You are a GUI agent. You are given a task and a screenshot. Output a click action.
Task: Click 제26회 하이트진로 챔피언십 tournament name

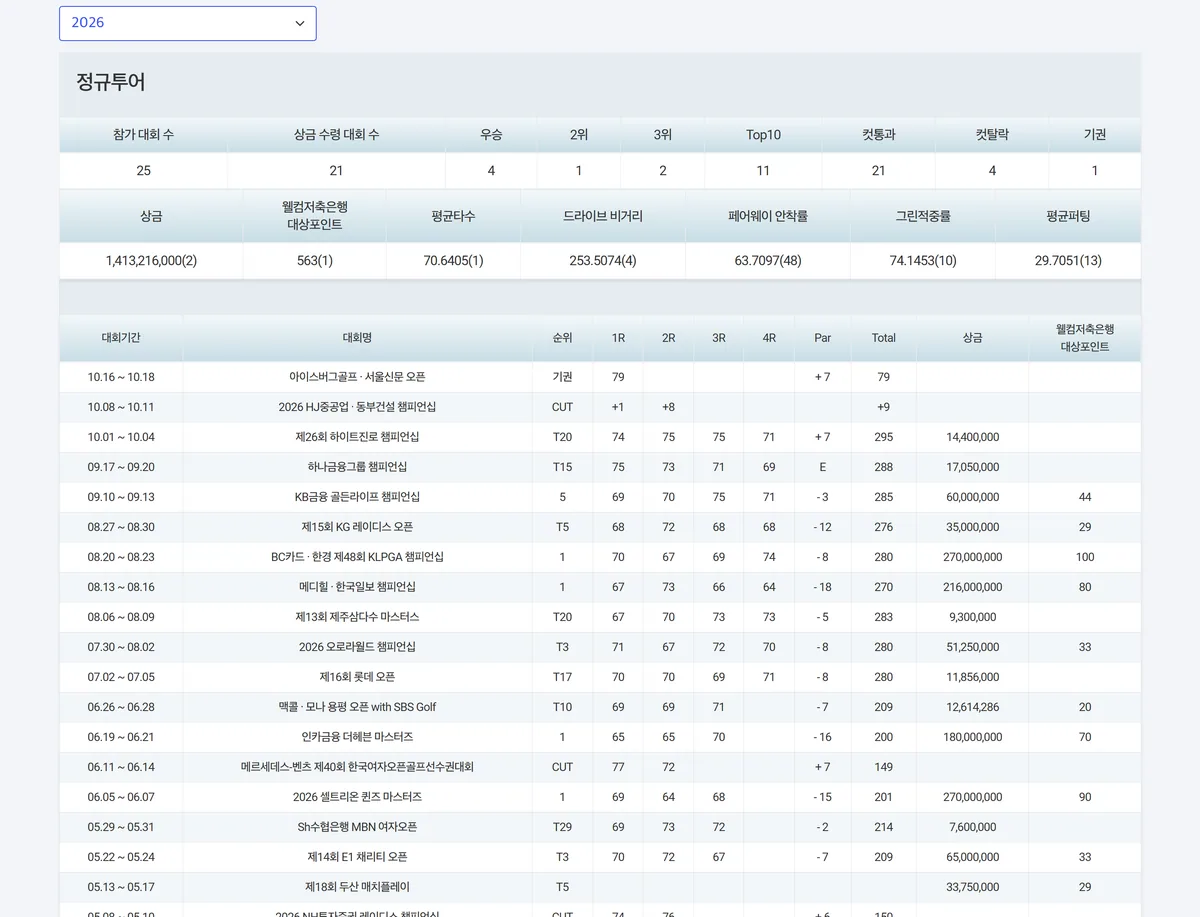tap(357, 437)
